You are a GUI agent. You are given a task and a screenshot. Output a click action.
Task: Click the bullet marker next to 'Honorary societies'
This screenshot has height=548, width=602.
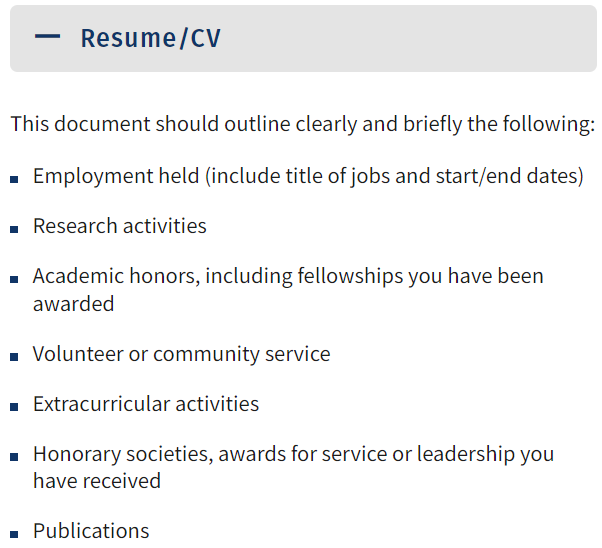[x=14, y=457]
